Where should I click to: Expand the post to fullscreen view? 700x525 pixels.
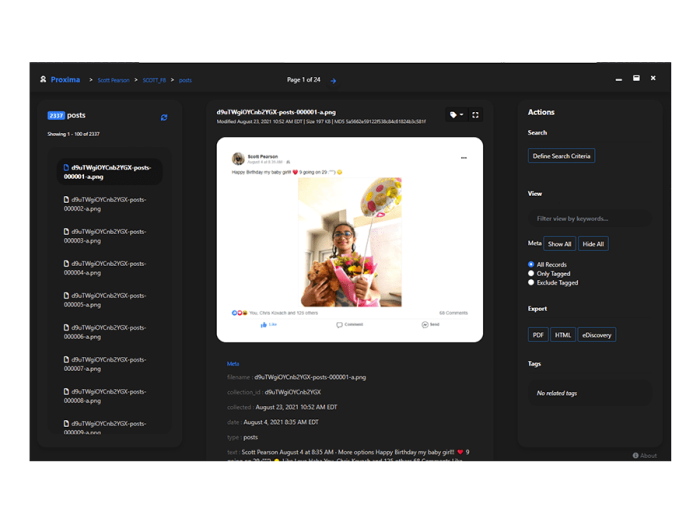[475, 115]
